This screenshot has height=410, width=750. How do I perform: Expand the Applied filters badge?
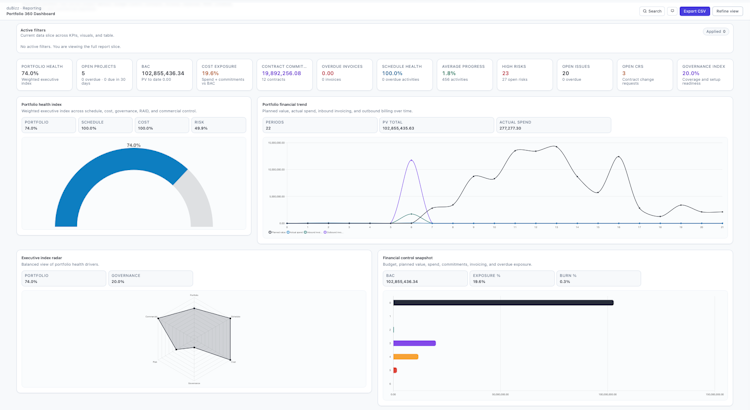click(x=716, y=32)
